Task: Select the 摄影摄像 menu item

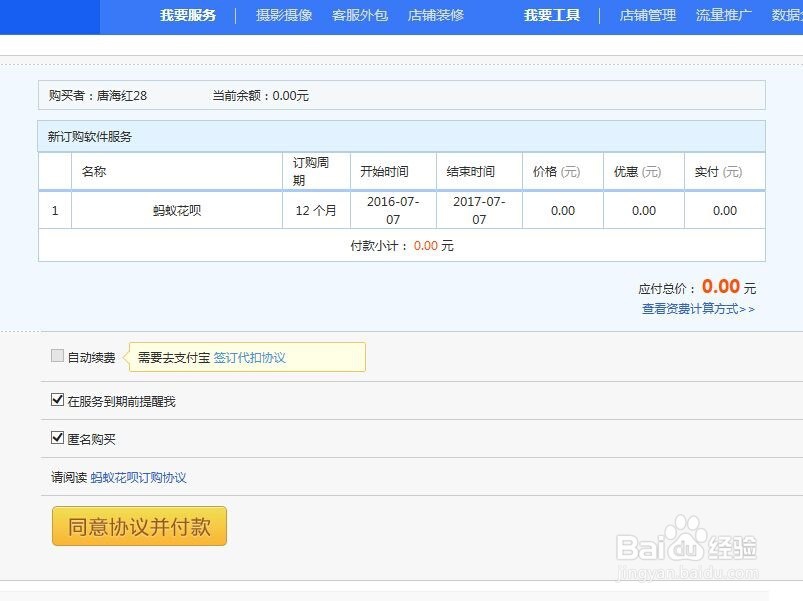Action: pos(281,16)
